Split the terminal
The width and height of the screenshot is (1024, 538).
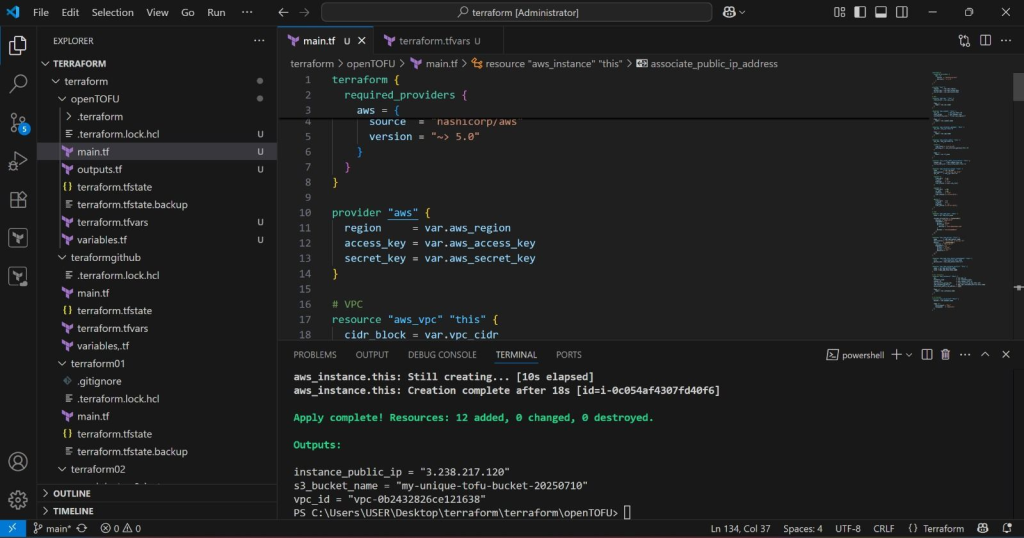[927, 355]
